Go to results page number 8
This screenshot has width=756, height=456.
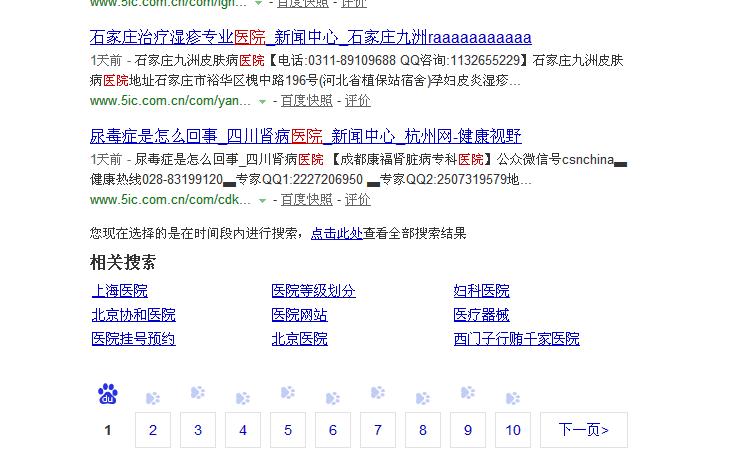click(423, 430)
